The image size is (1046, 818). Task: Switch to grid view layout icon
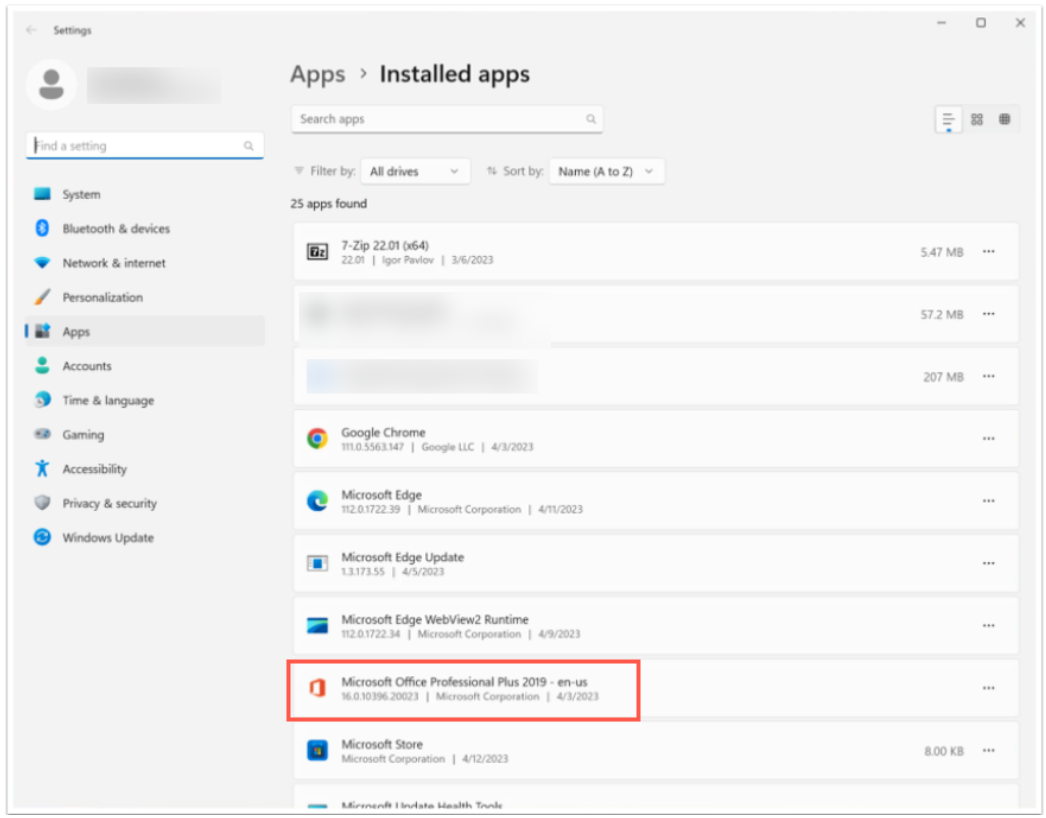(x=977, y=119)
